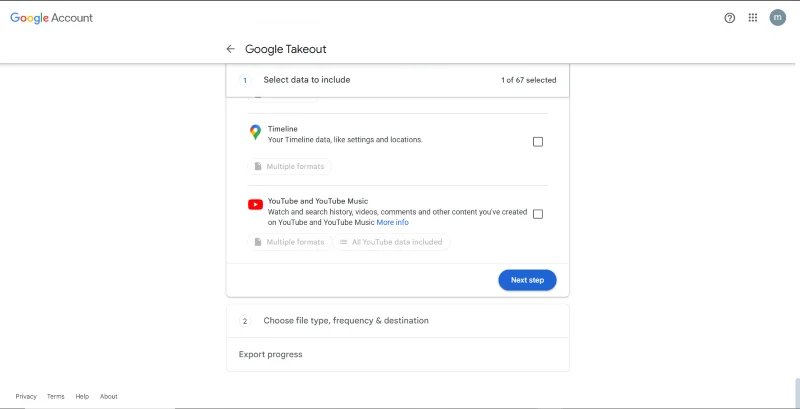This screenshot has width=800, height=409.
Task: Click the '1 of 67 selected' text
Action: click(529, 80)
